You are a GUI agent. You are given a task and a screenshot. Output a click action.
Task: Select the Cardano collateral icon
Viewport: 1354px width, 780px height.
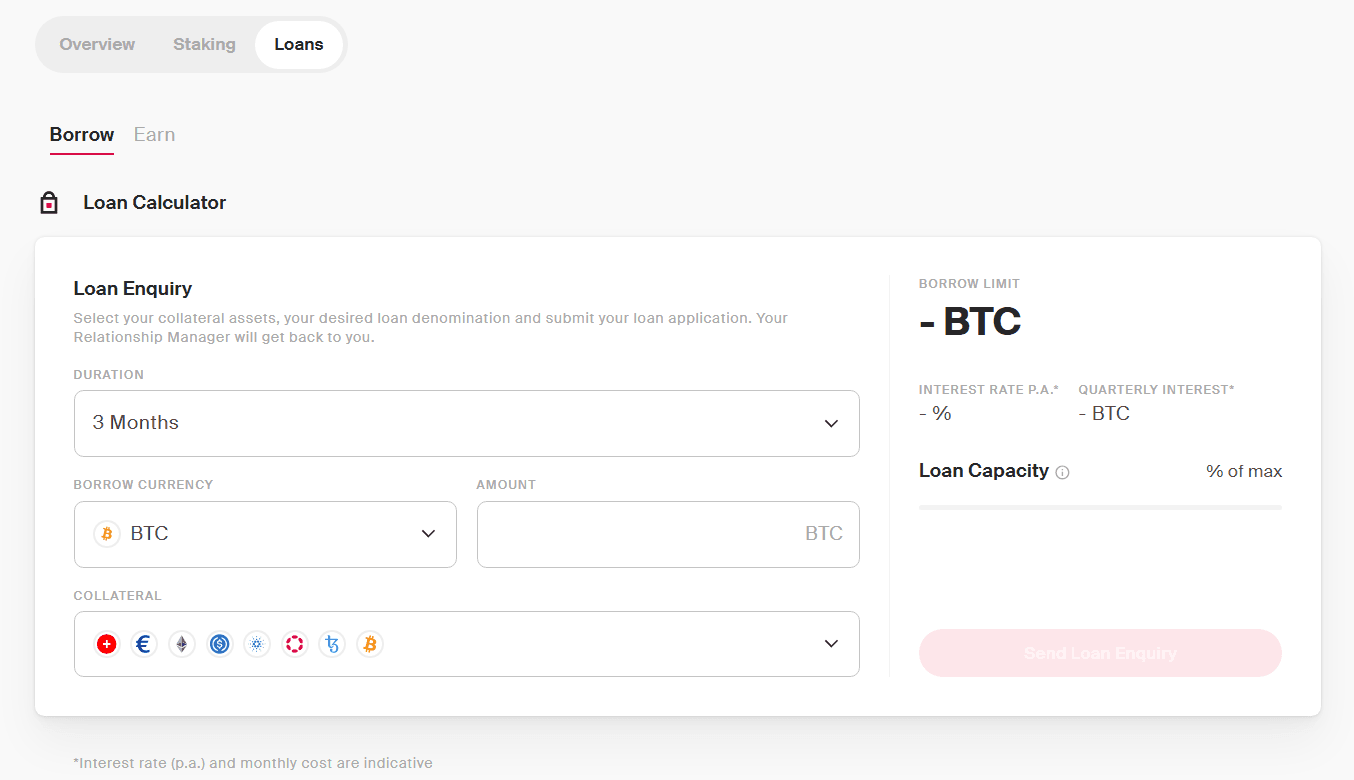pos(257,644)
